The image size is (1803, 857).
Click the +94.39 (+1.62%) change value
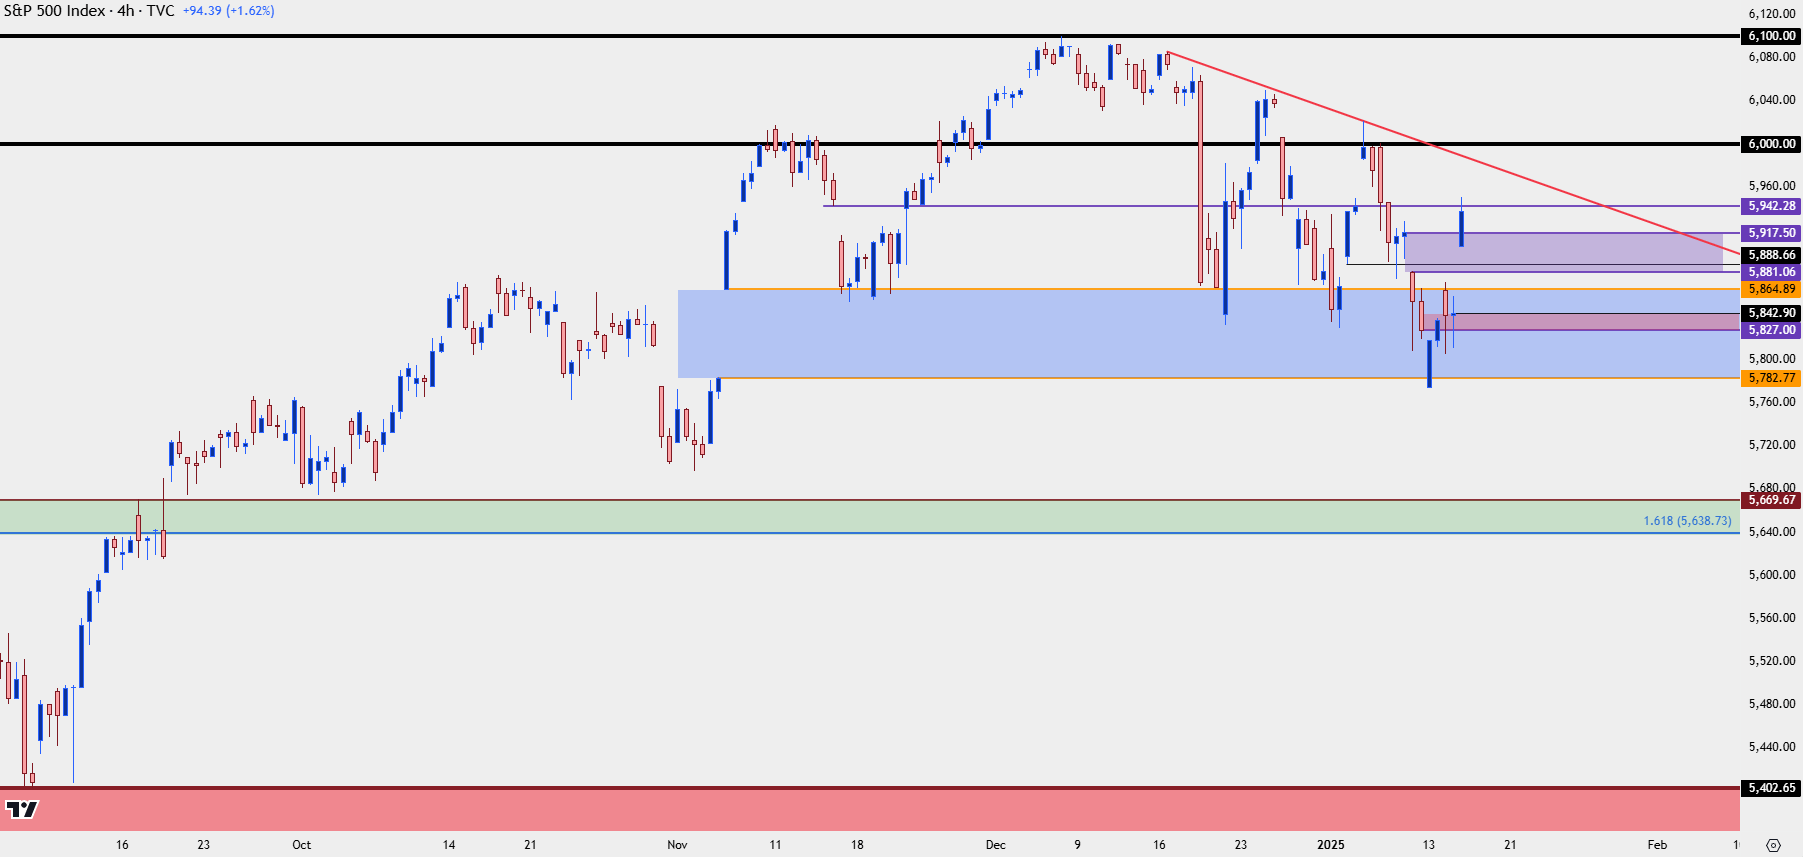point(229,11)
